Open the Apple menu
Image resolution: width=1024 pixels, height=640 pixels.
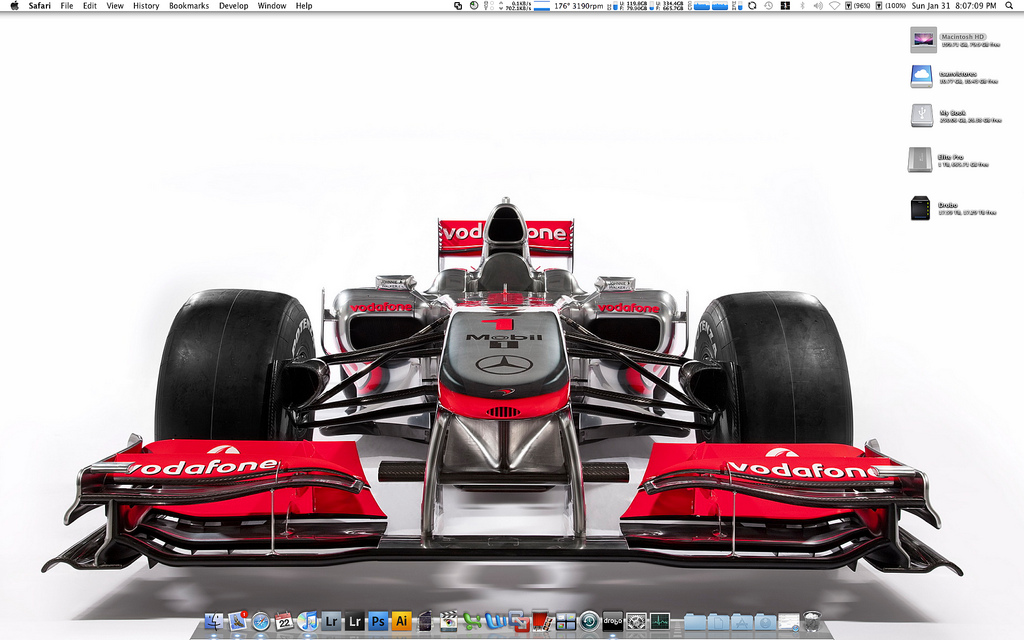[14, 6]
